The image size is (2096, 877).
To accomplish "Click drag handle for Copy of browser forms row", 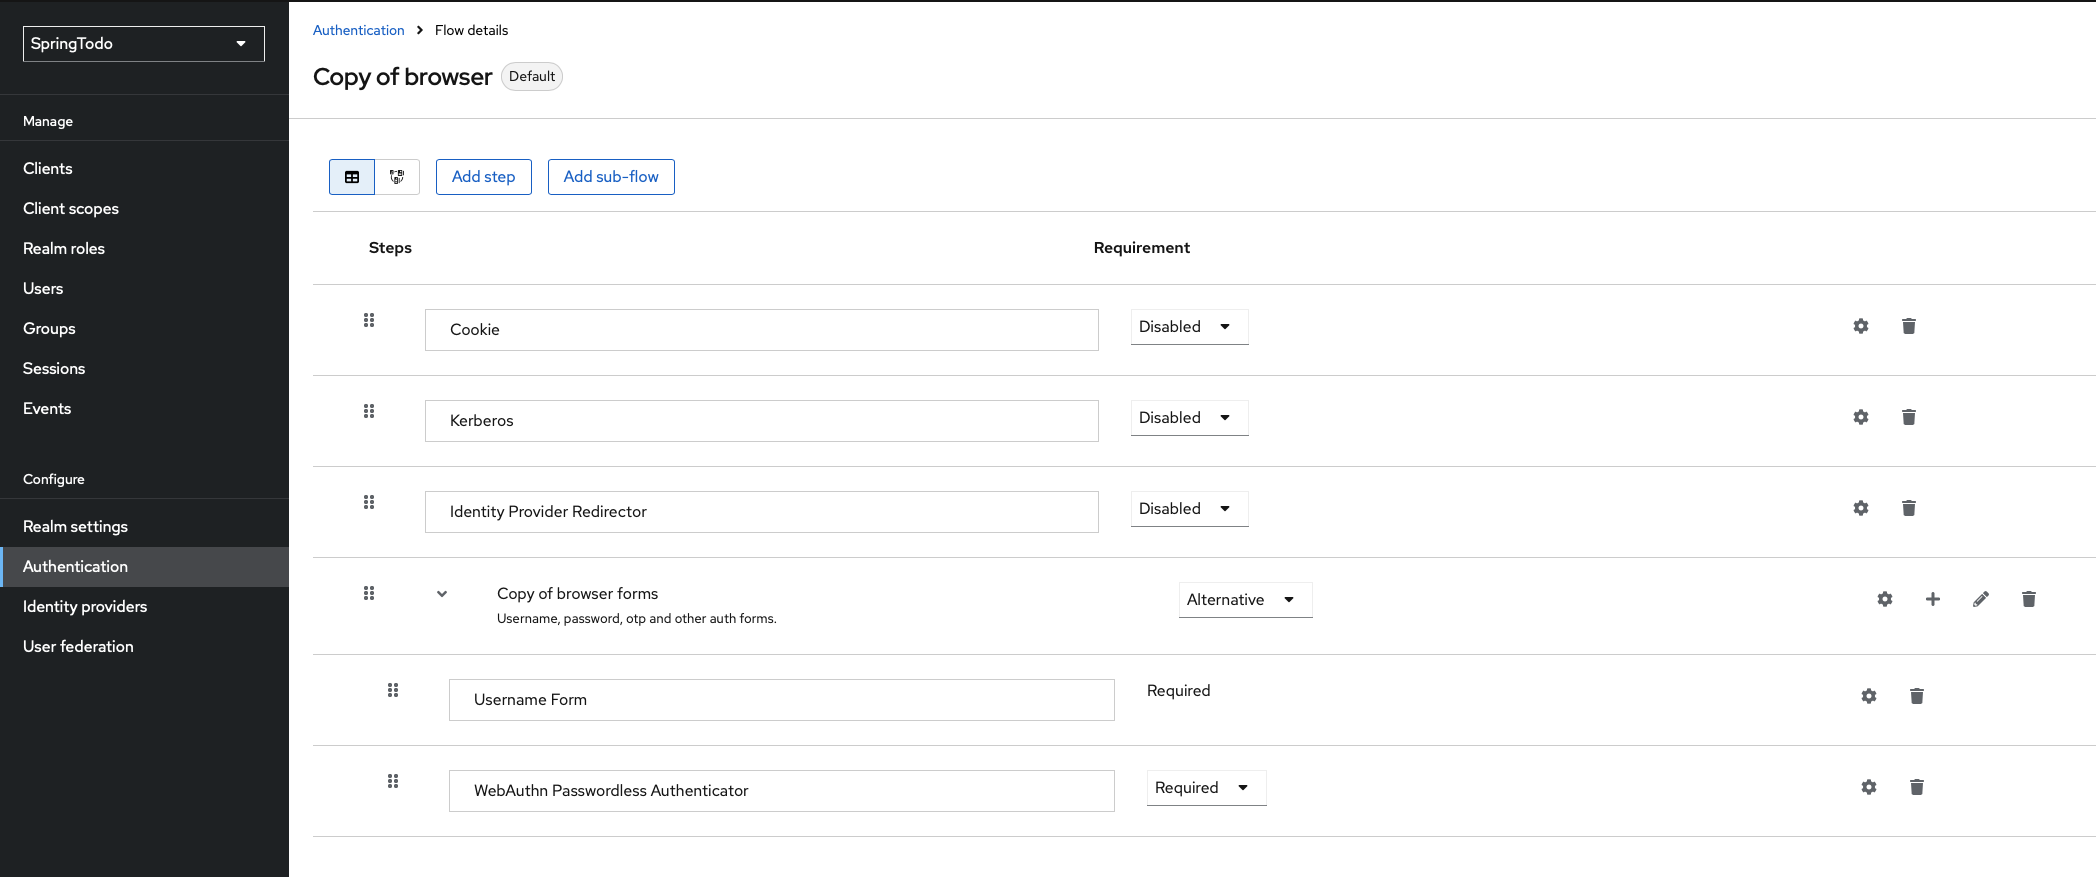I will [369, 593].
